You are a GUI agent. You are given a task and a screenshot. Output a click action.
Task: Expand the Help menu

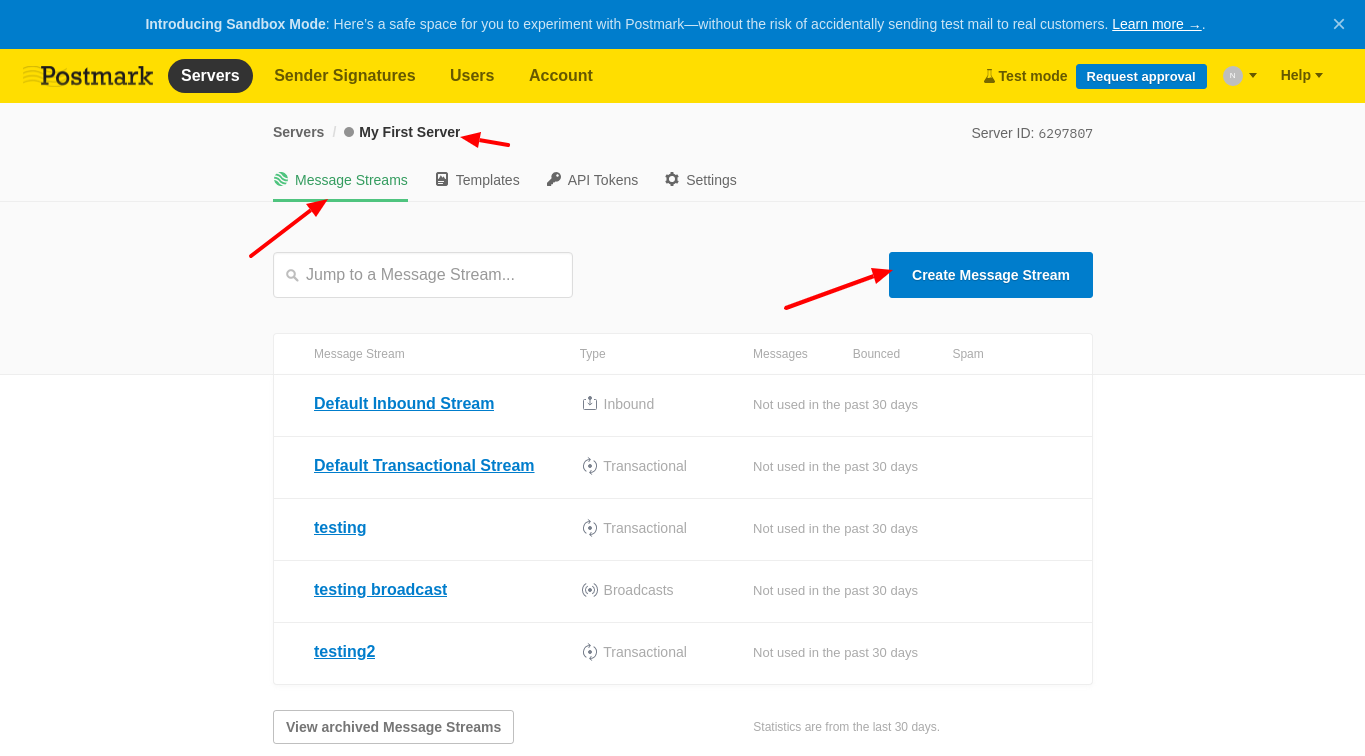click(1302, 75)
